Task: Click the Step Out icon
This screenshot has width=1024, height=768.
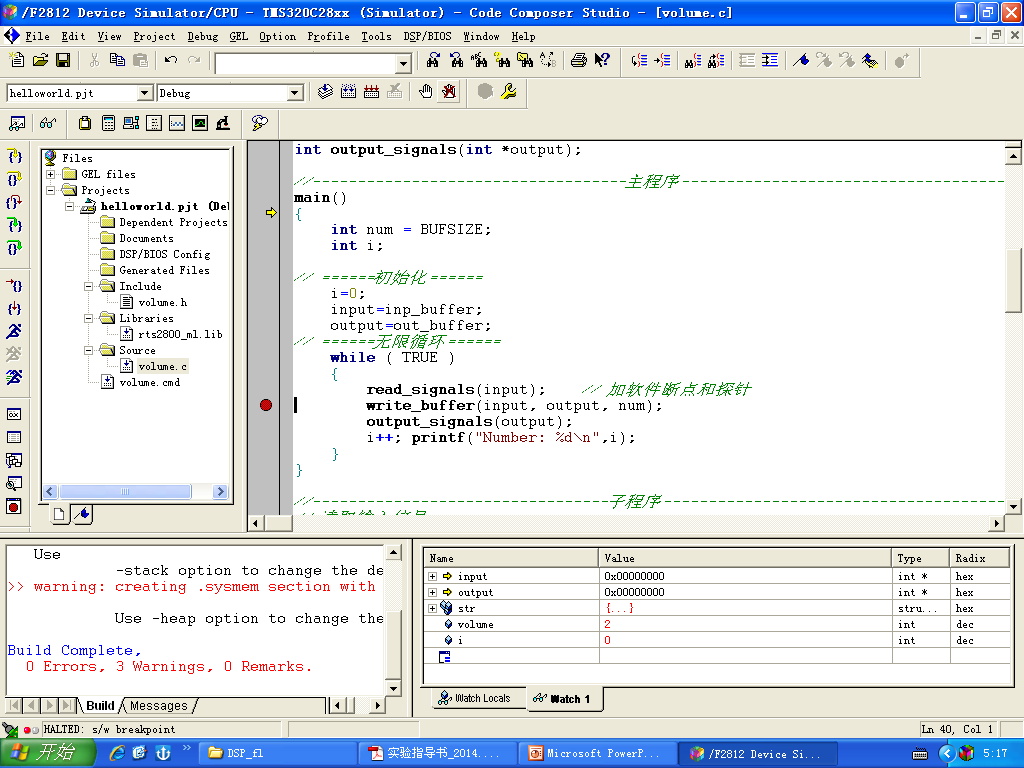Action: [14, 202]
